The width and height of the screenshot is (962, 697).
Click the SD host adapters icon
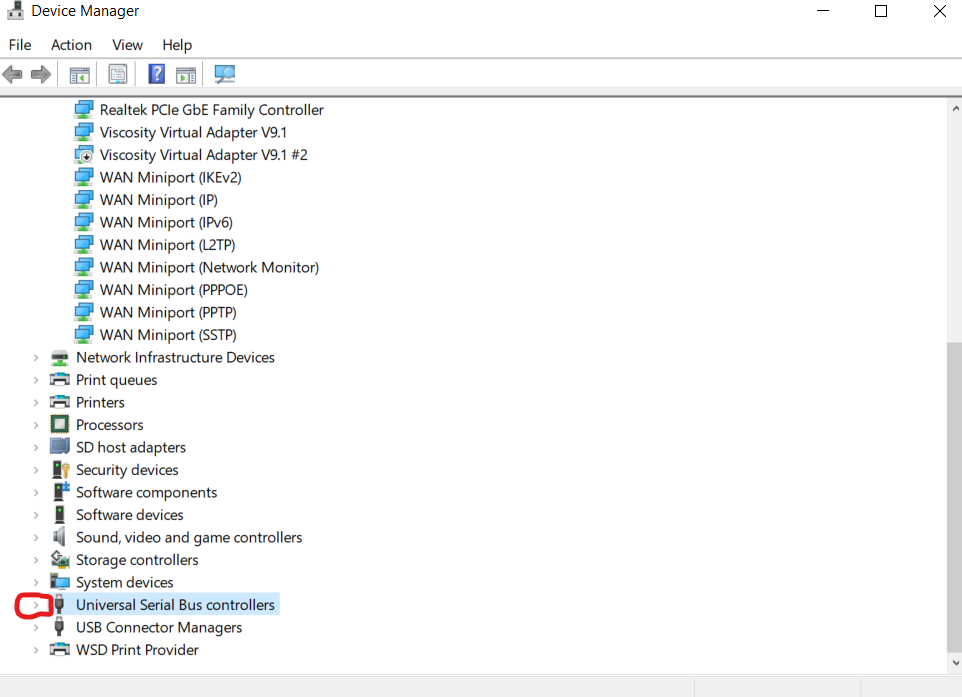(60, 447)
